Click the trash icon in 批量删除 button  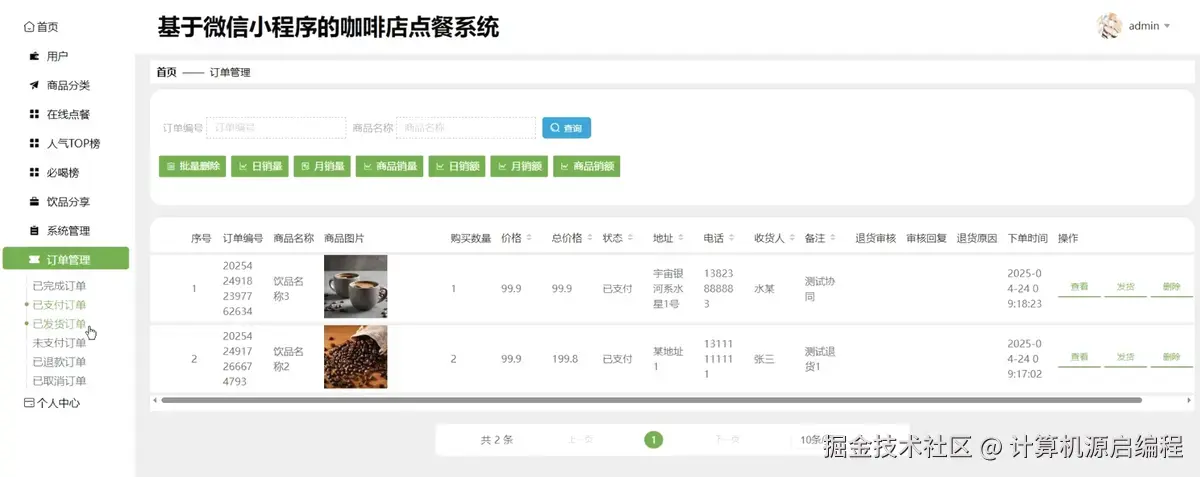coord(171,166)
